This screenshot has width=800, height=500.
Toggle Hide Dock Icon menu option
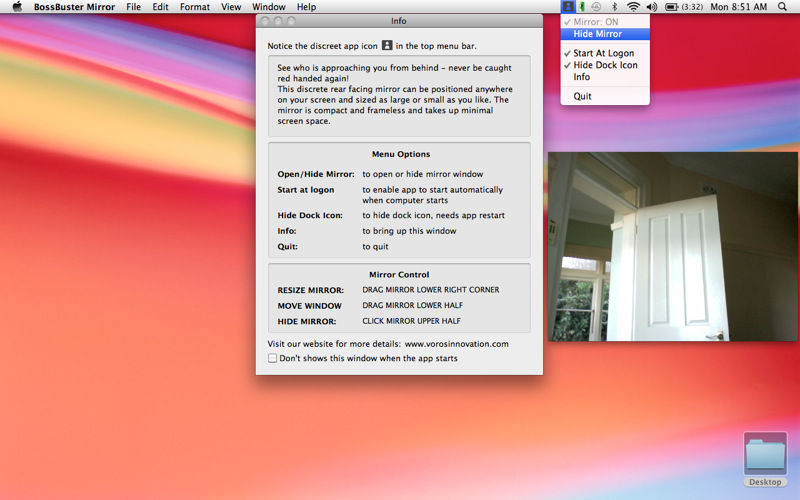[x=605, y=65]
